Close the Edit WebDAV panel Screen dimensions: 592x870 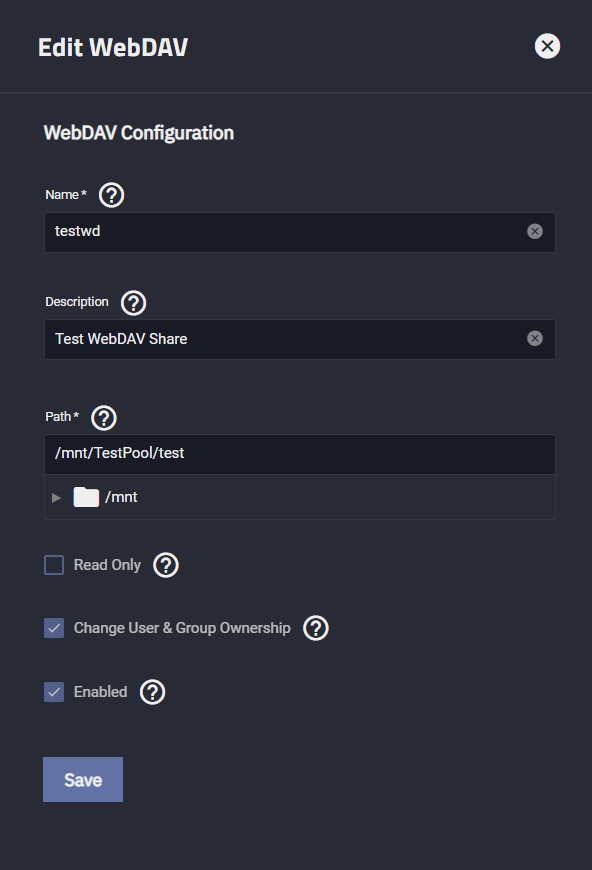tap(547, 46)
